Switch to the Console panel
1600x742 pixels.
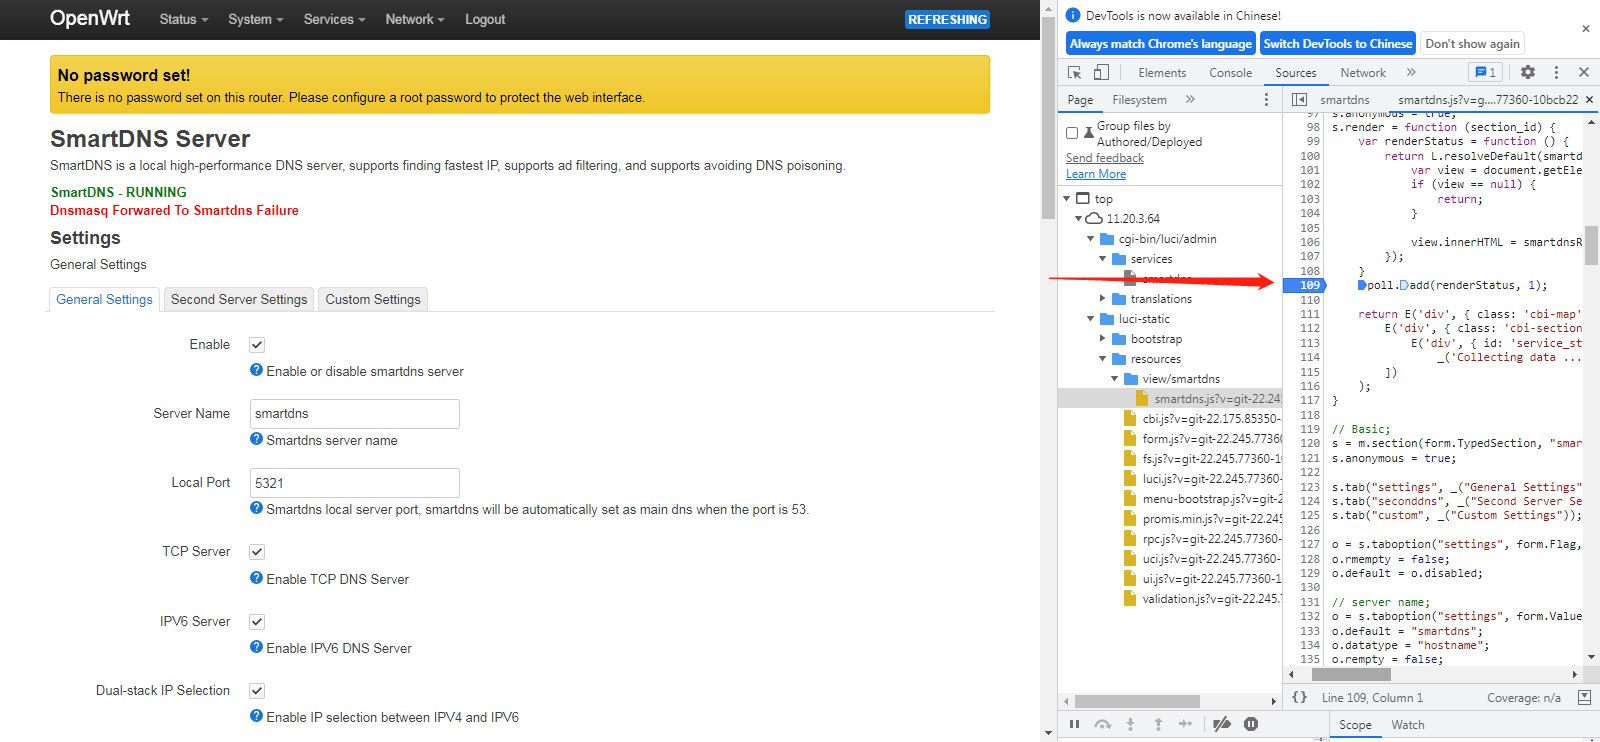(x=1230, y=73)
